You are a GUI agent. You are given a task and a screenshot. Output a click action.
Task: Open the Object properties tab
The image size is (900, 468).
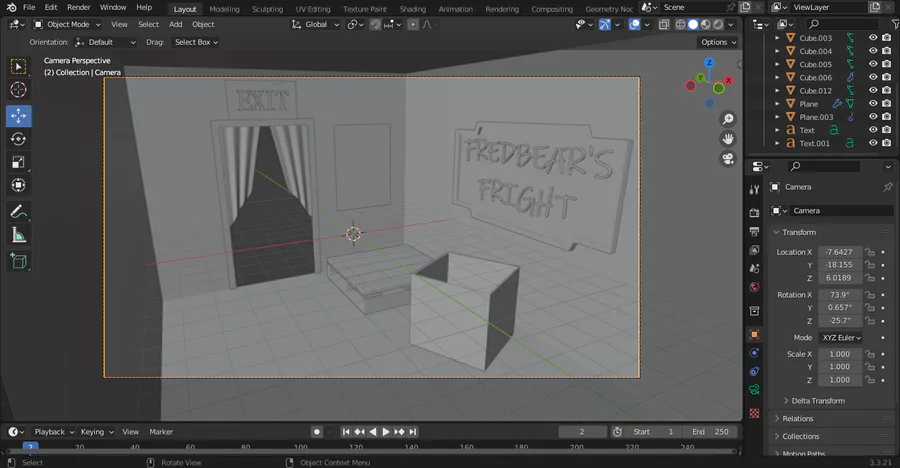pos(754,334)
